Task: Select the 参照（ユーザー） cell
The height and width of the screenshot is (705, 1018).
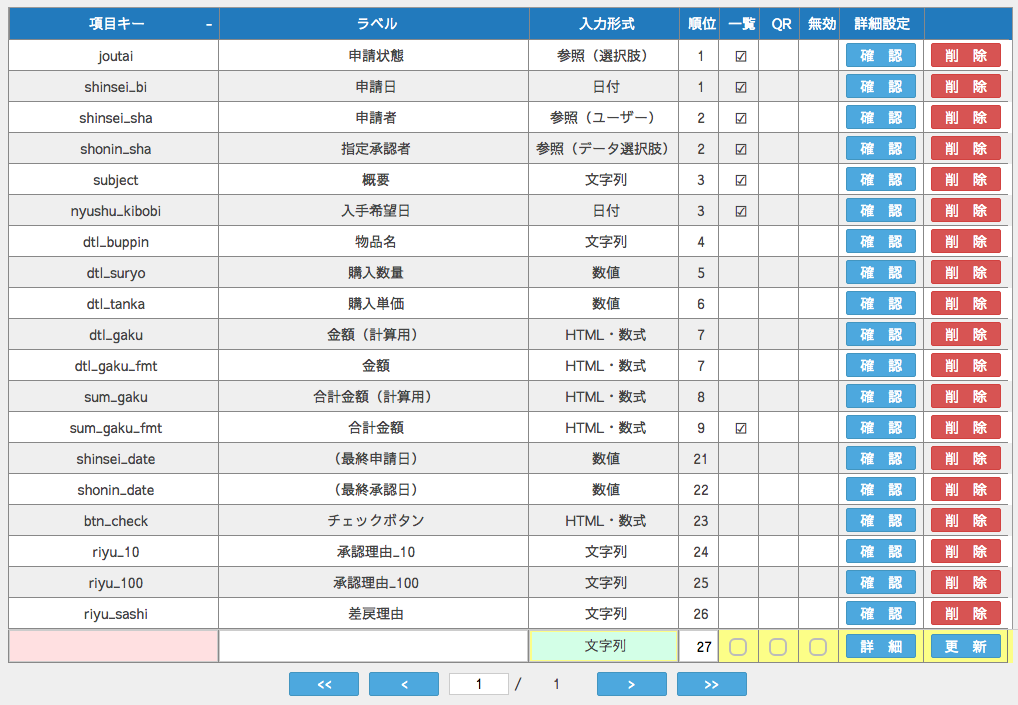Action: [x=604, y=118]
